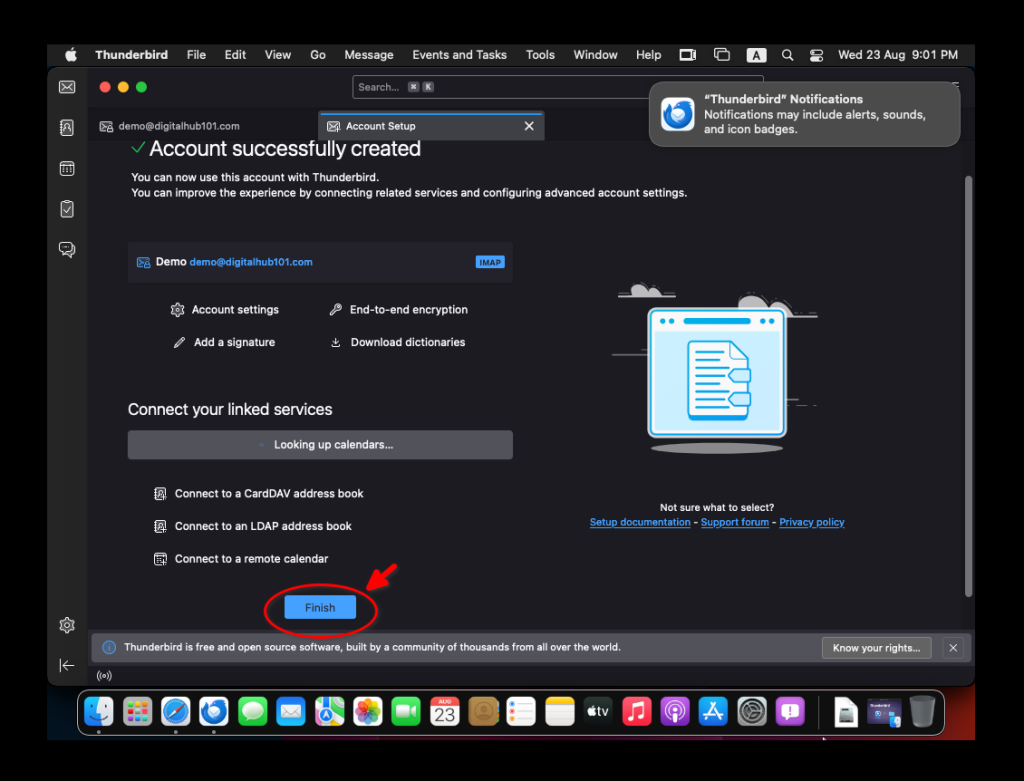The width and height of the screenshot is (1024, 781).
Task: Open Calendar app showing 23 in dock
Action: [x=445, y=711]
